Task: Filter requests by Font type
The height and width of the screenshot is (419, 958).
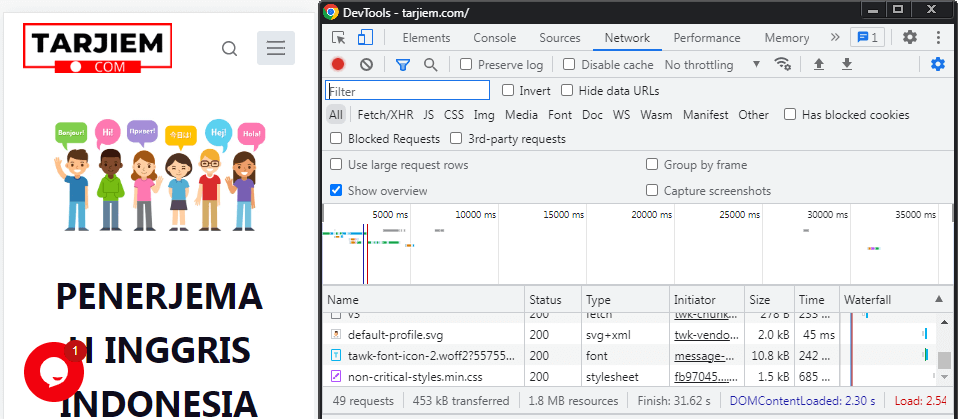Action: pos(560,114)
